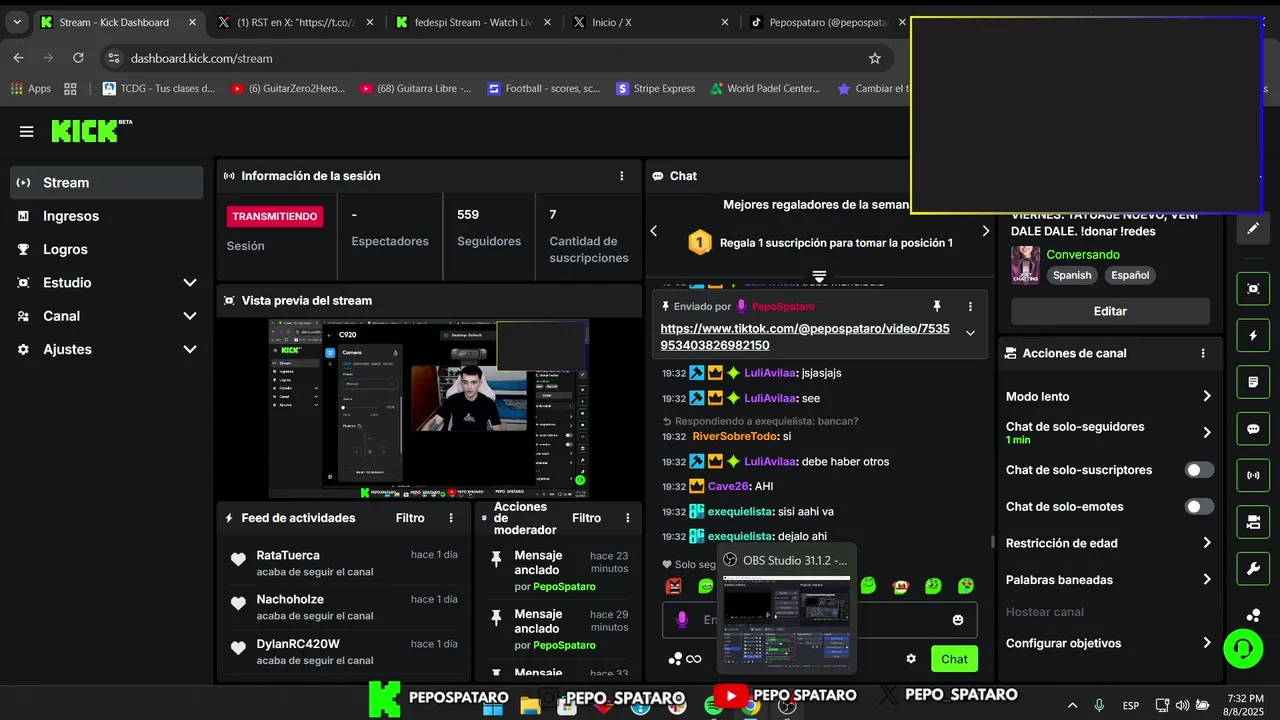Click the pin icon on the pinned message
The image size is (1280, 720).
tap(937, 306)
